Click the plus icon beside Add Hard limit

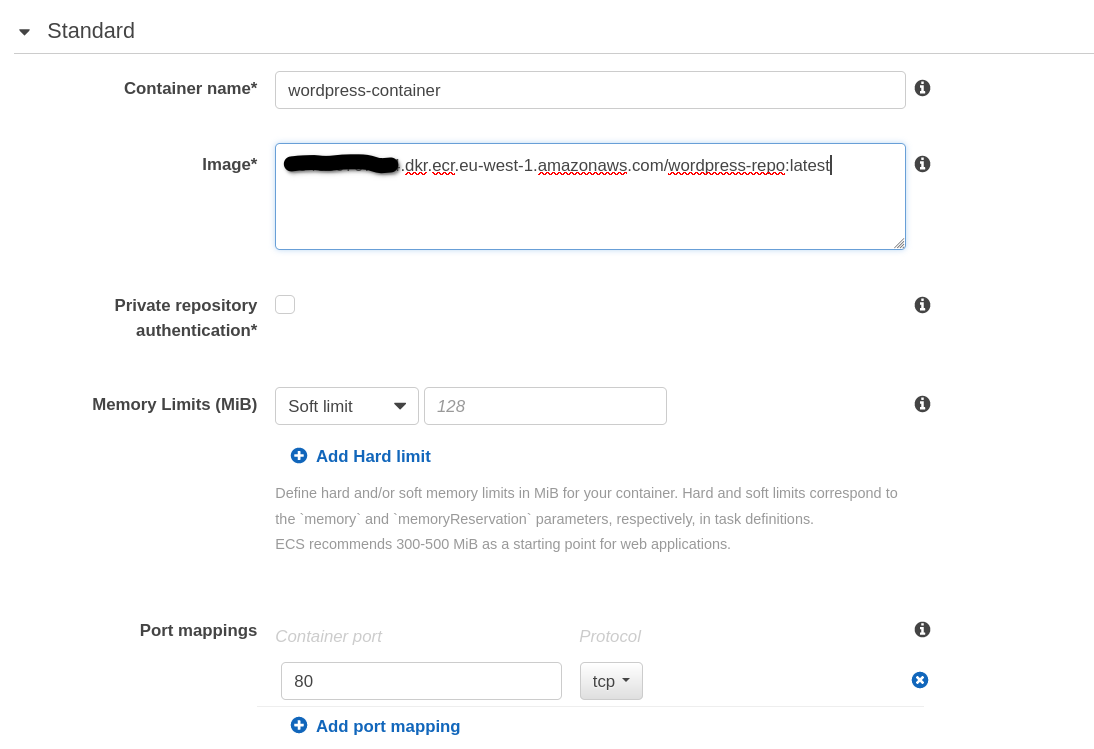[299, 456]
